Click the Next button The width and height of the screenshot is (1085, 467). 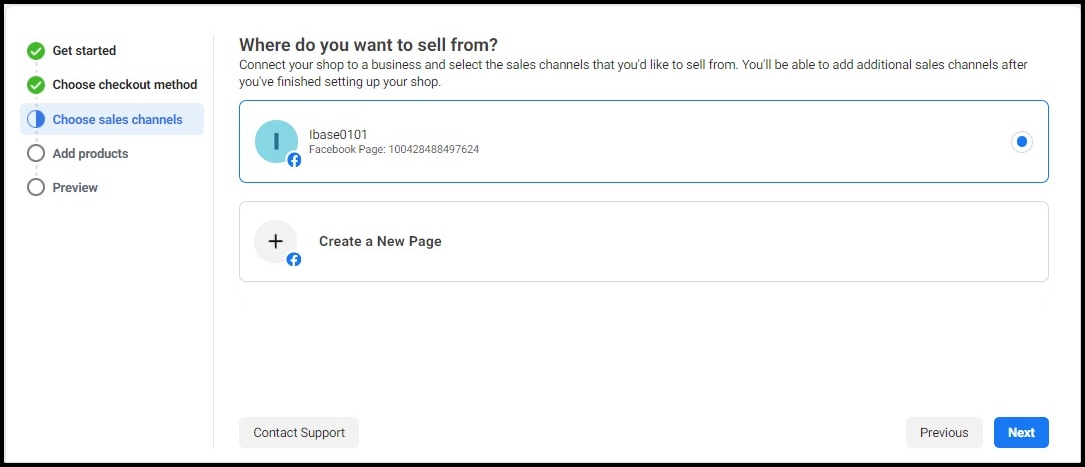[x=1021, y=432]
